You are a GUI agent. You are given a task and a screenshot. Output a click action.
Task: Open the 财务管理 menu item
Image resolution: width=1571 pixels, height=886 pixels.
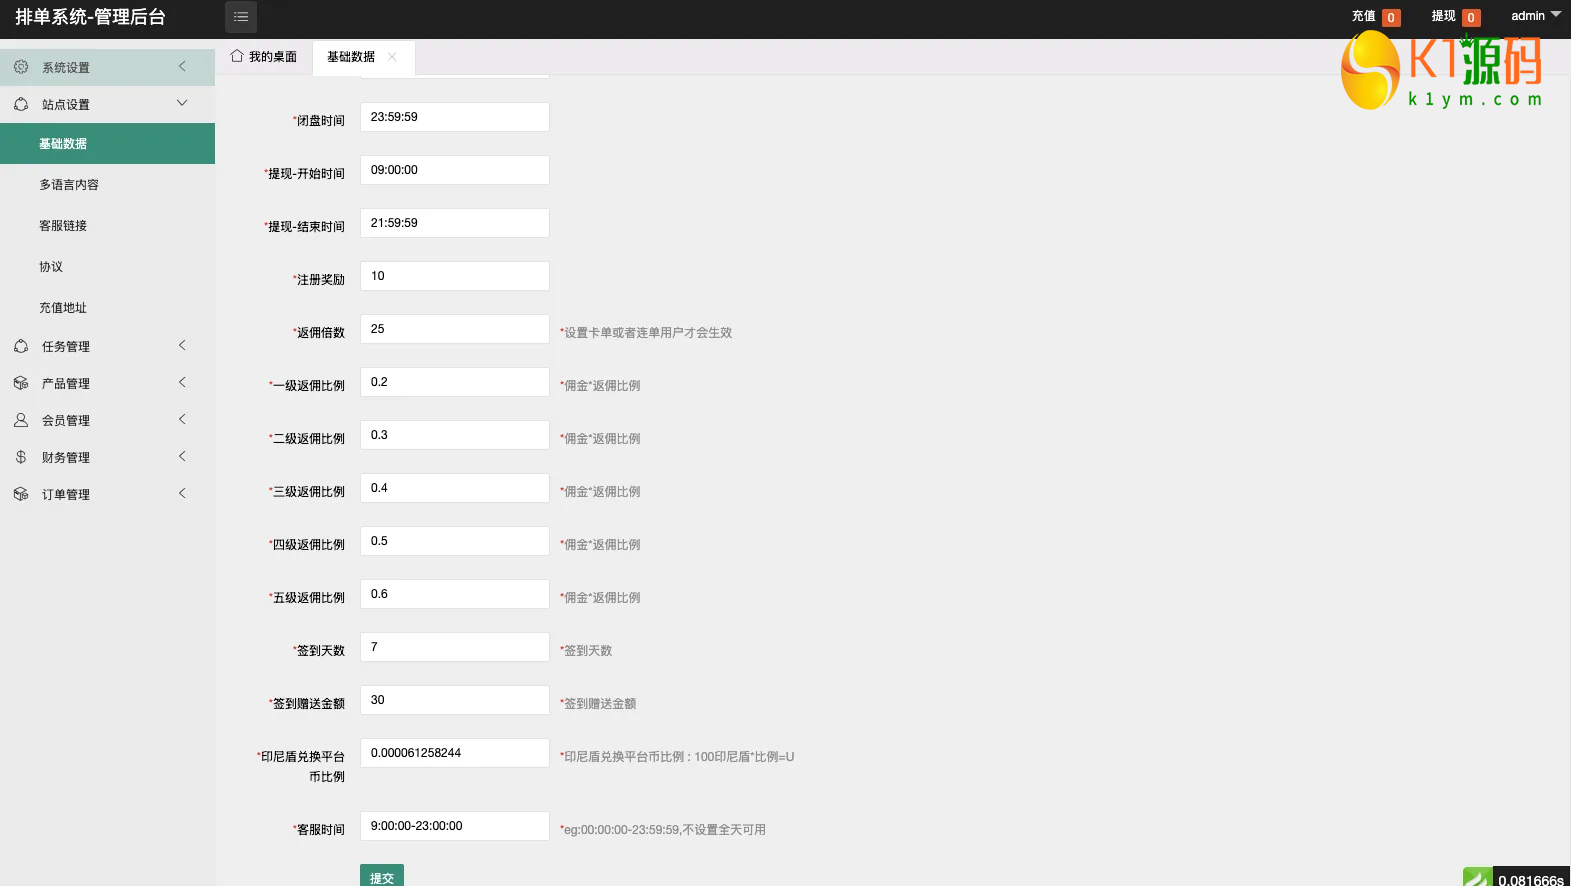tap(108, 457)
